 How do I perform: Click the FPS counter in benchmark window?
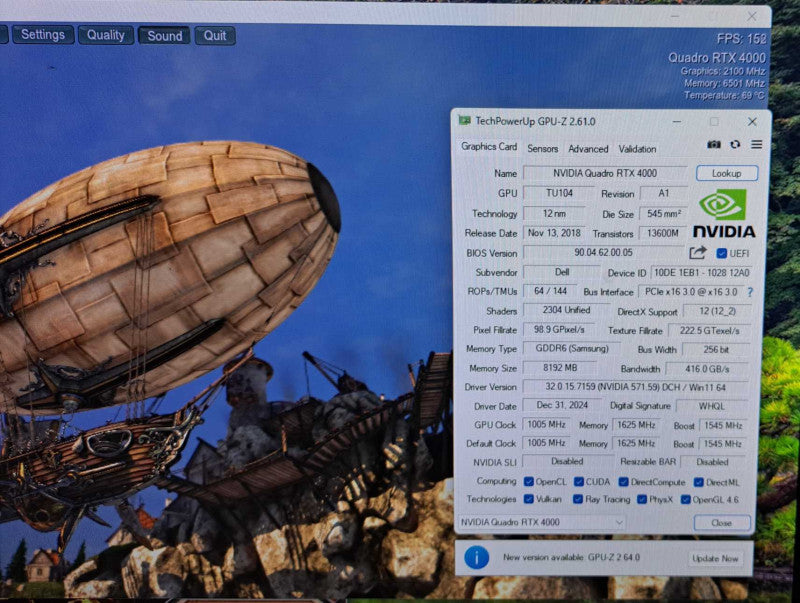[x=741, y=39]
